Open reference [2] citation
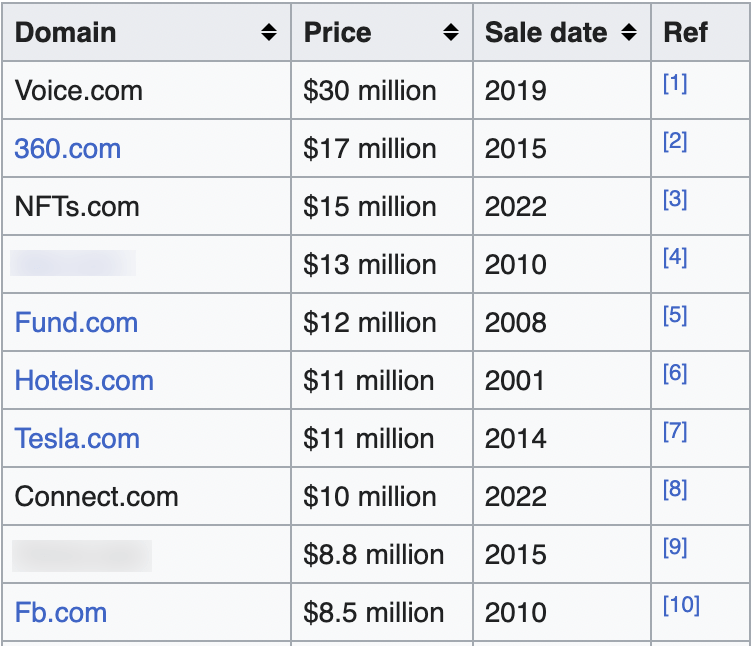Viewport: 754px width, 646px height. [x=675, y=141]
